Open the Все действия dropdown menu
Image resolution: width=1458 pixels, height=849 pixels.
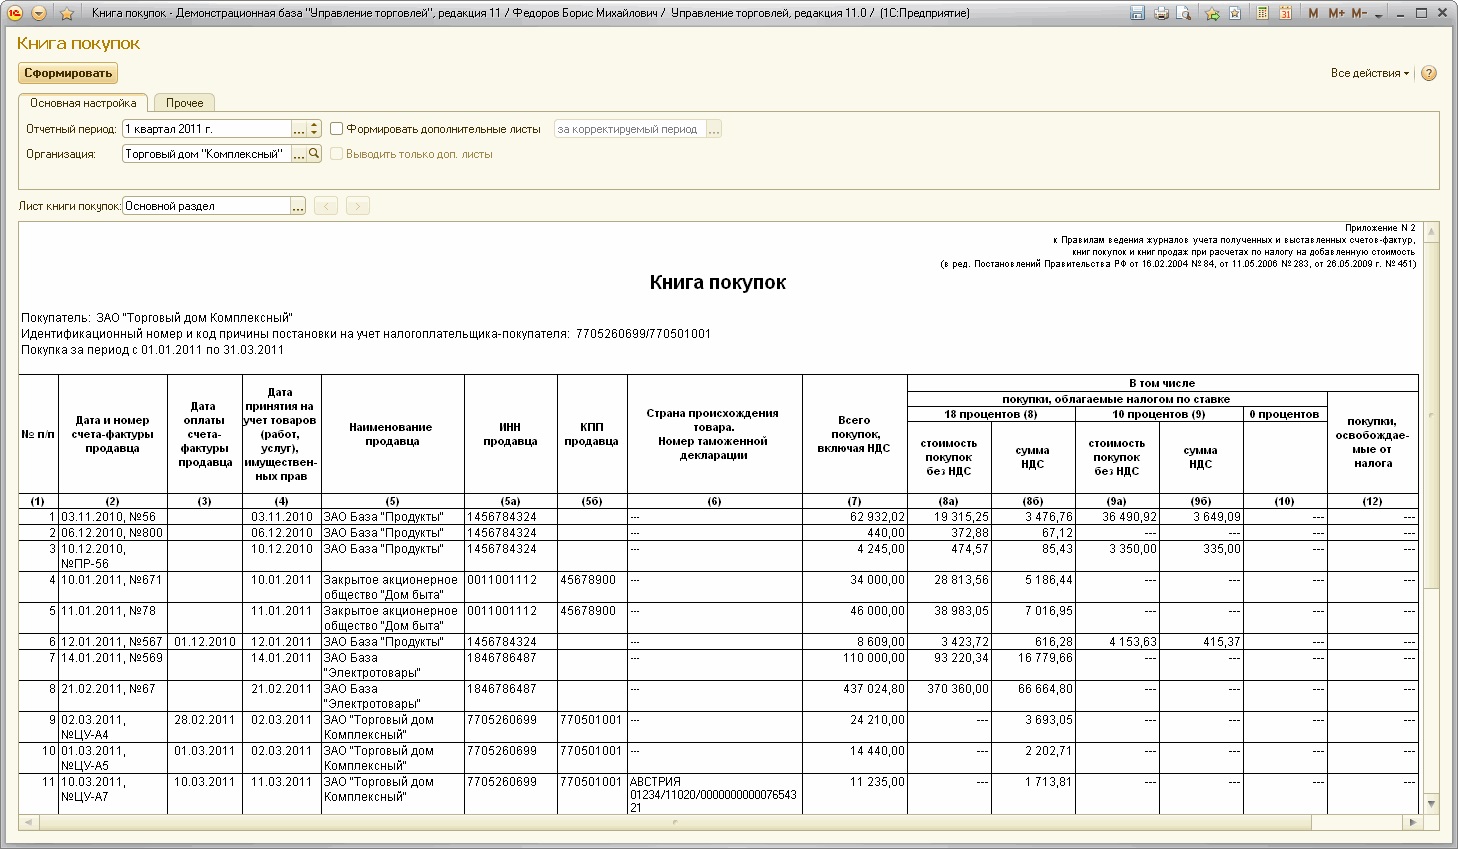[x=1369, y=73]
